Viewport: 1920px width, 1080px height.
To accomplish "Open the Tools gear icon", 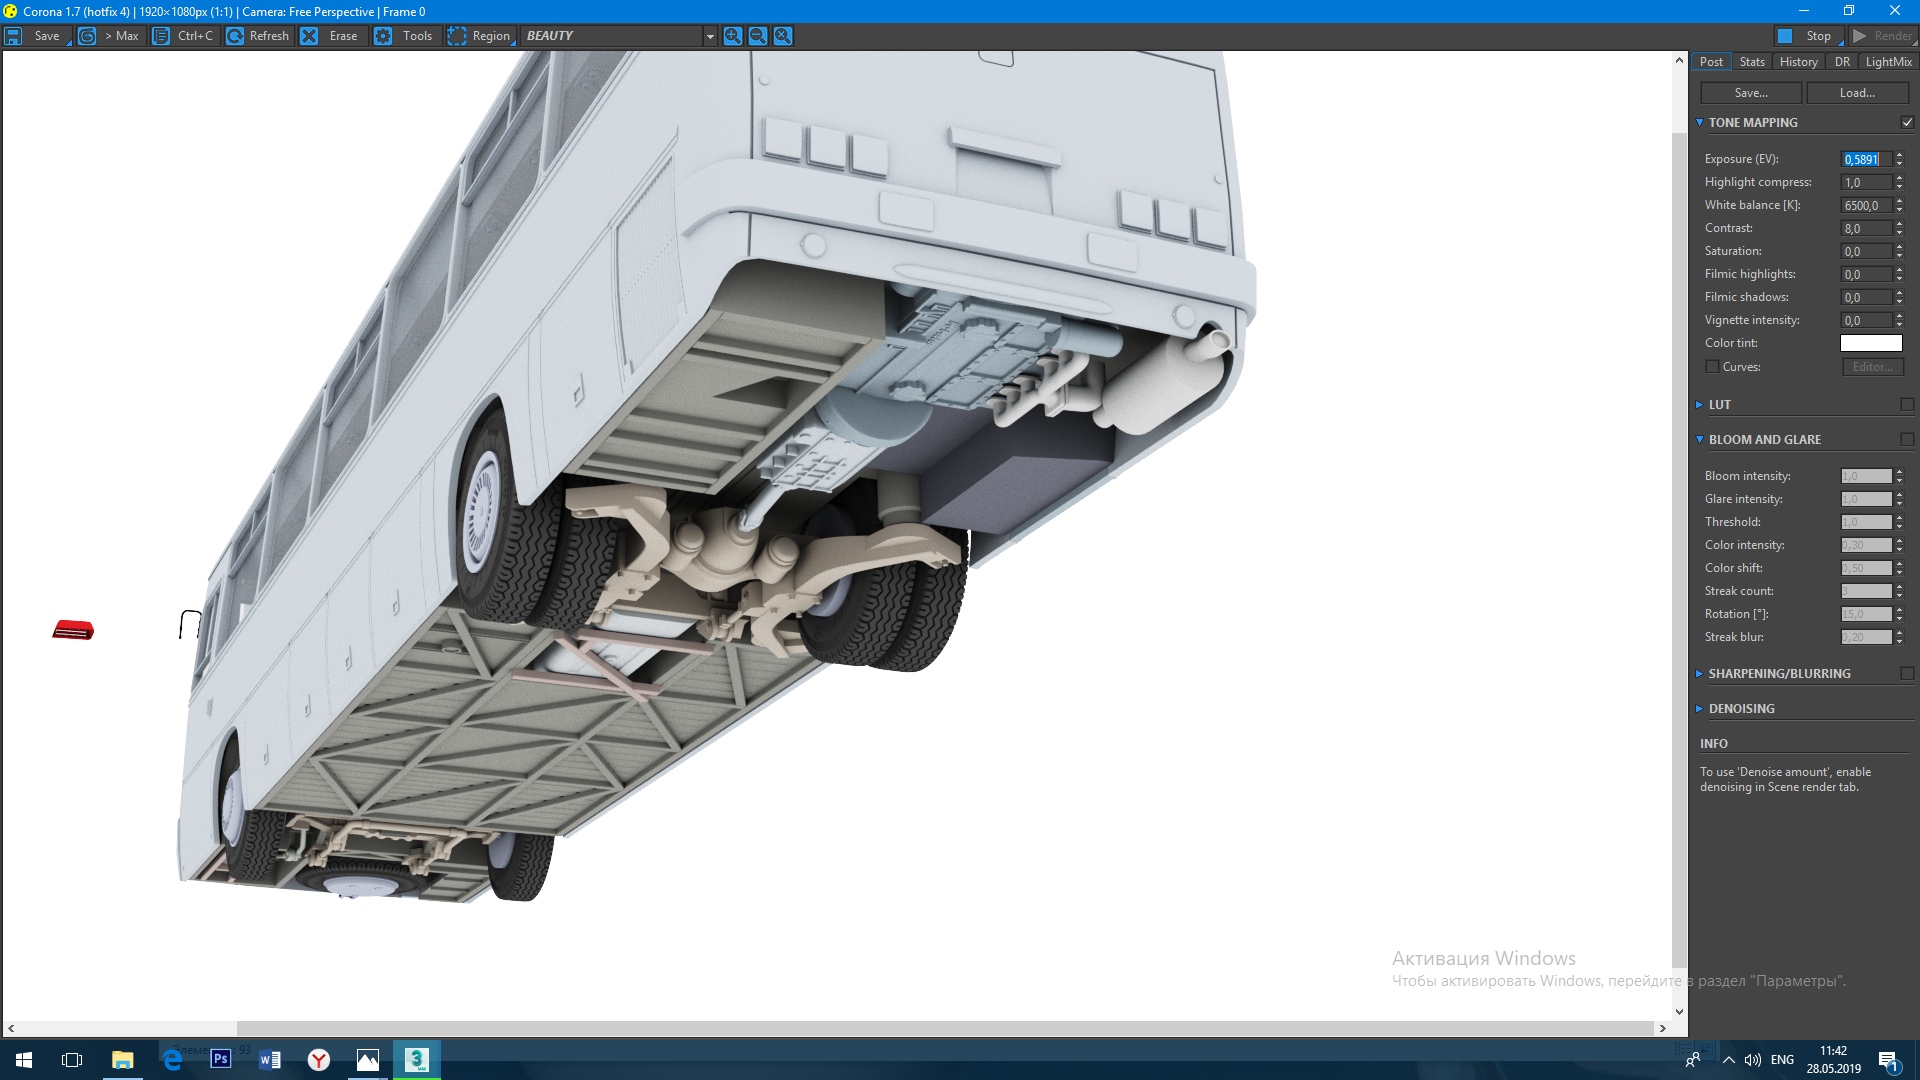I will click(x=383, y=36).
